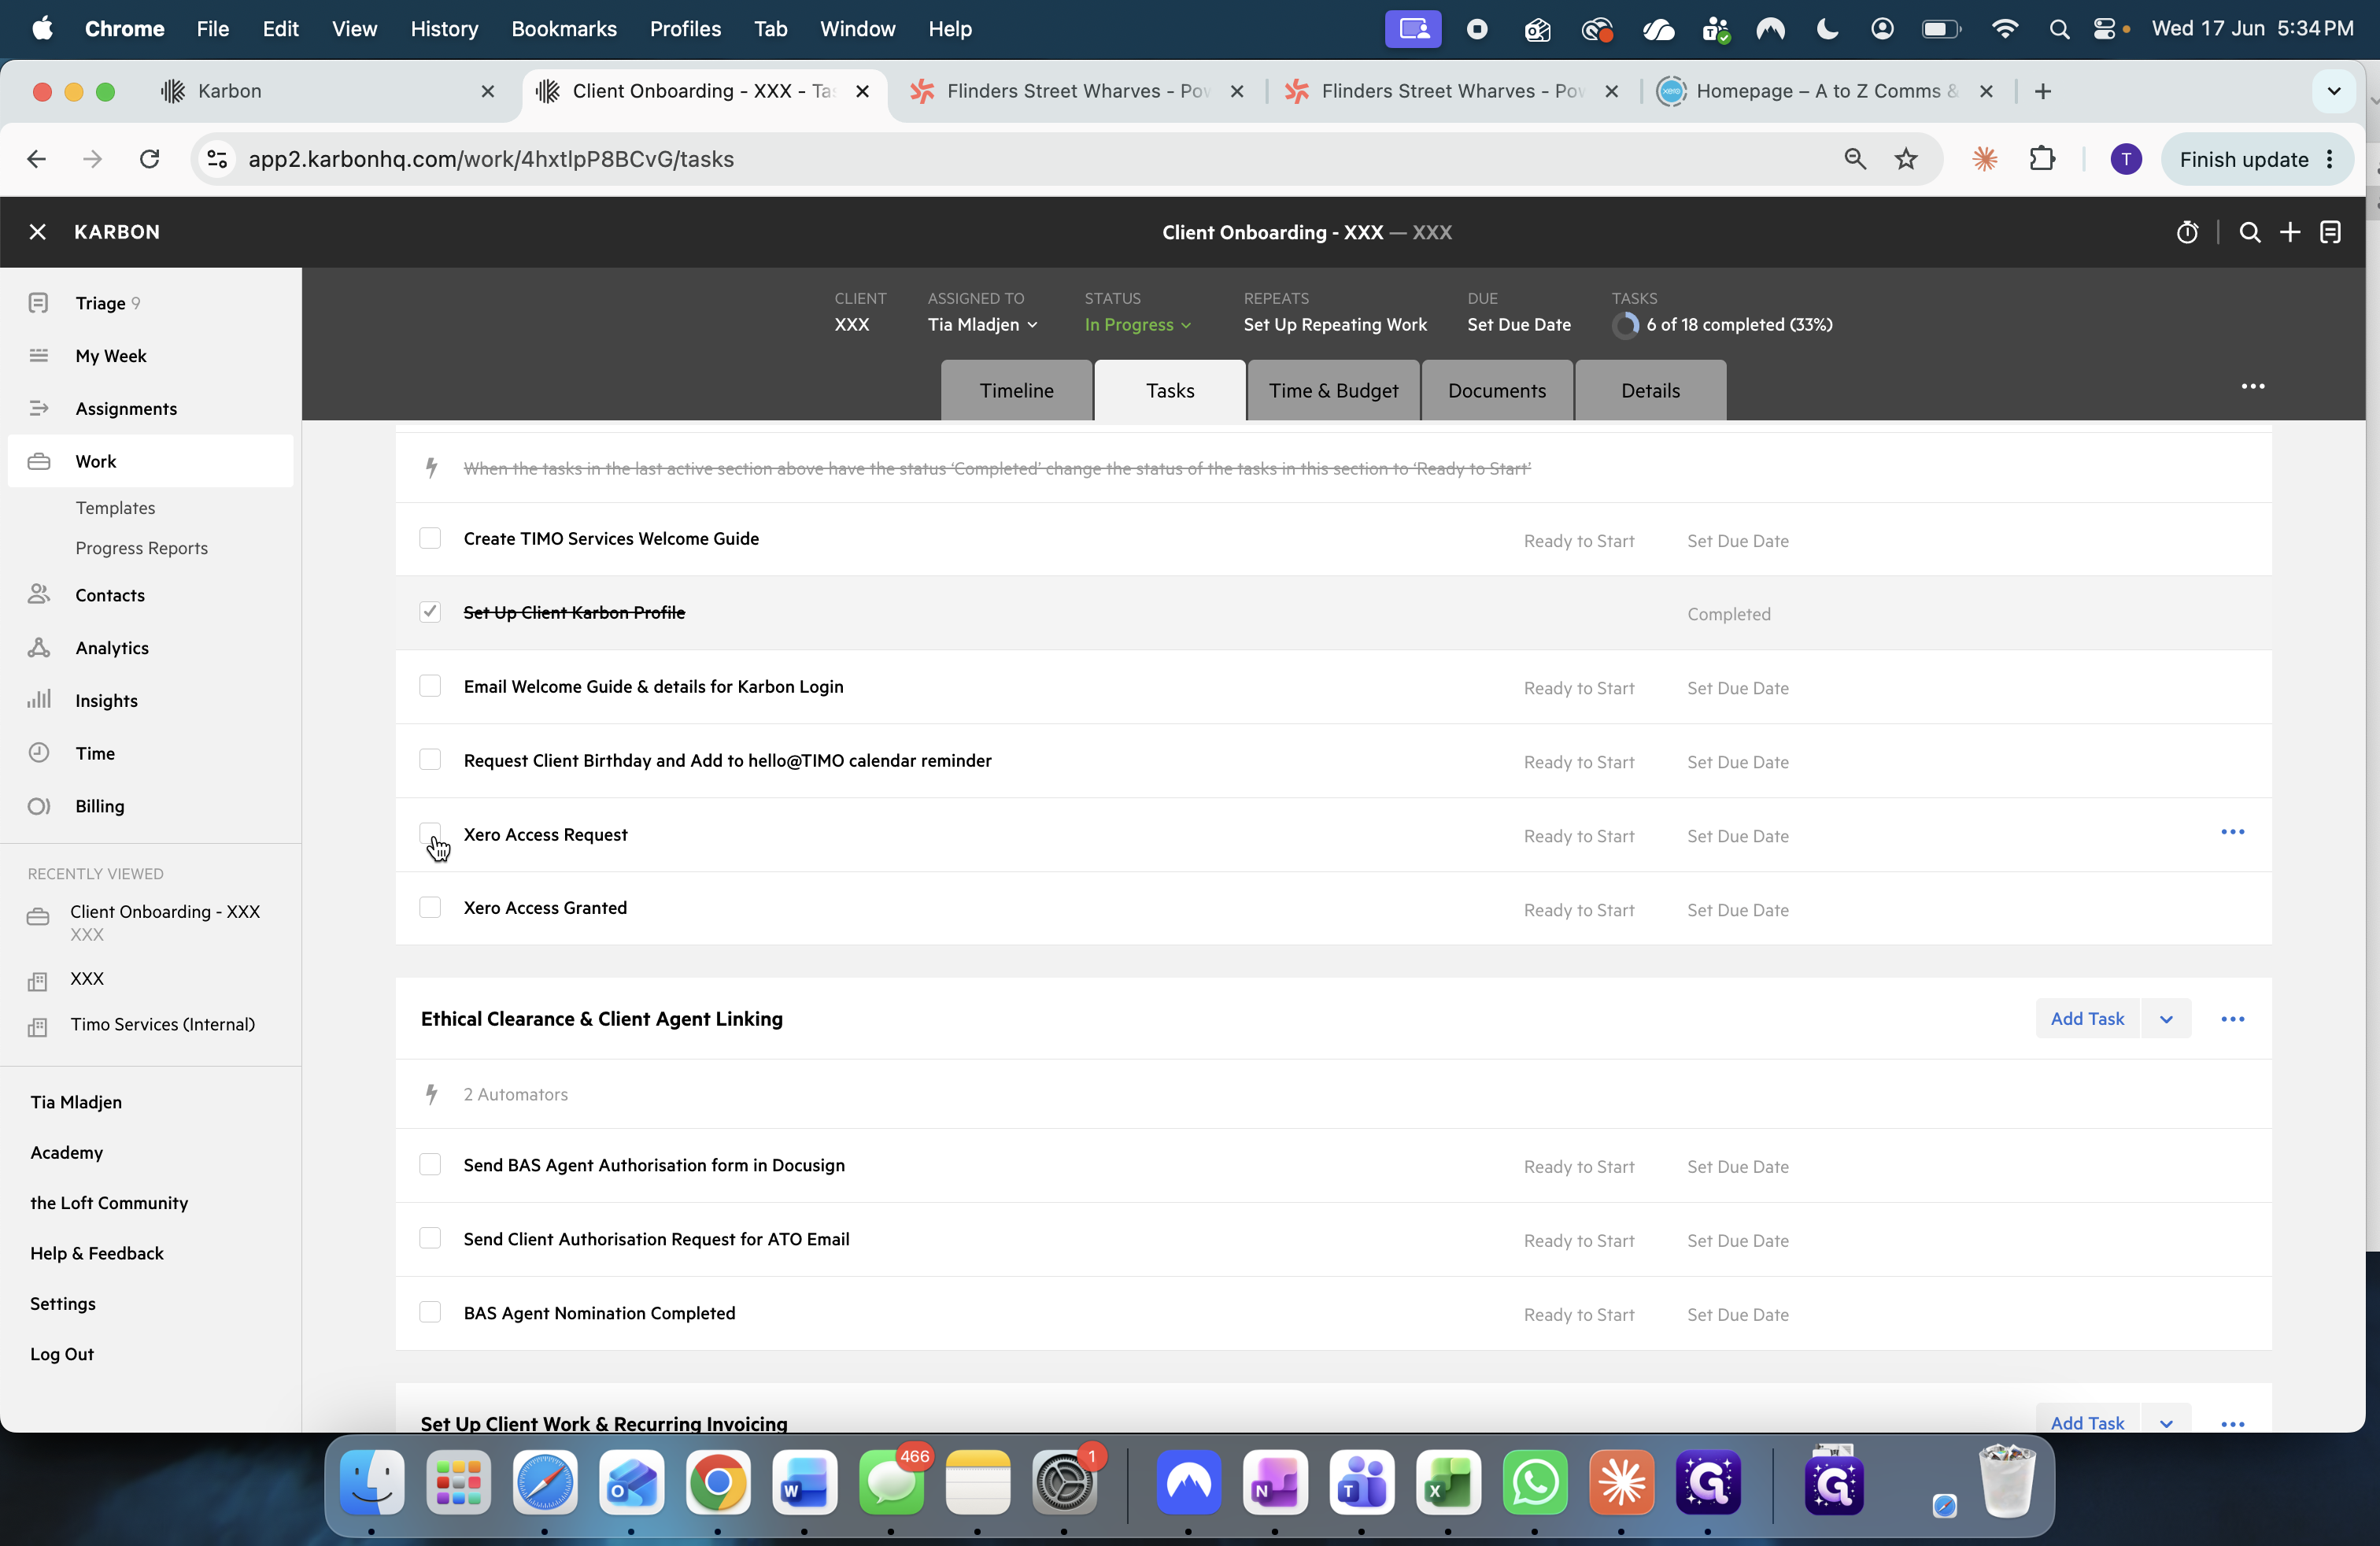Click Set Due Date in the header
The width and height of the screenshot is (2380, 1546).
pos(1518,325)
